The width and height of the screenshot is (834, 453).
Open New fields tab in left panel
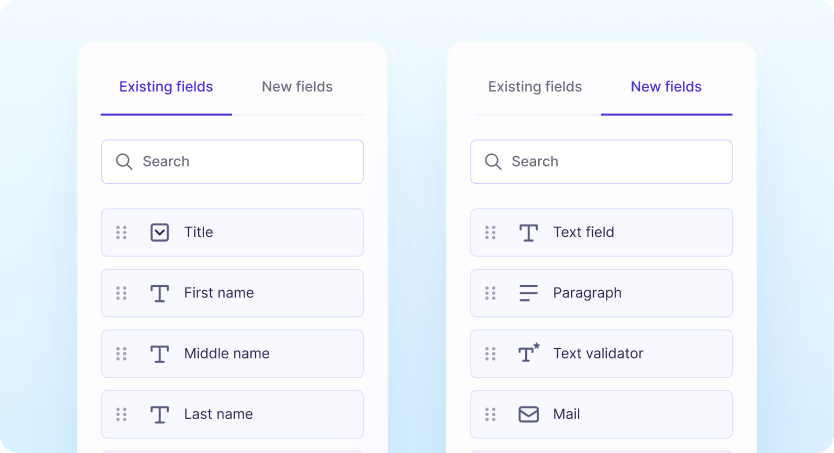(297, 87)
